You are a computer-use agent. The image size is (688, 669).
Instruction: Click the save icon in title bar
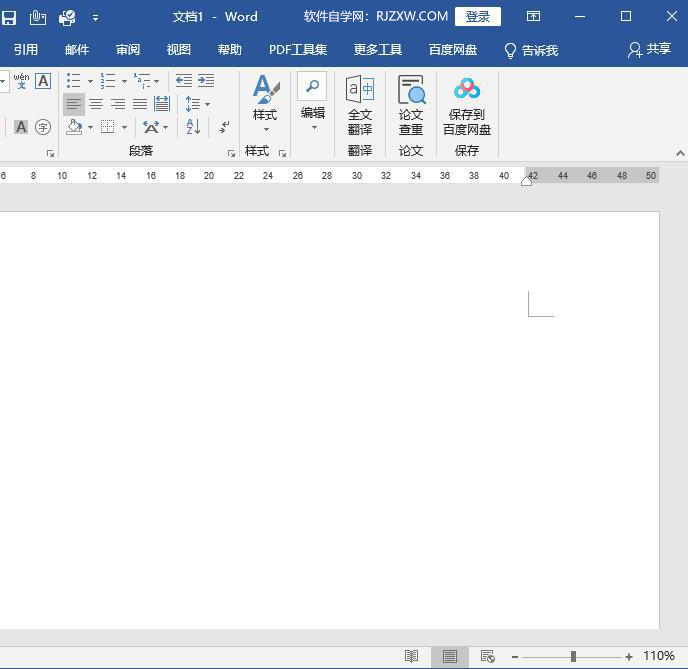coord(9,17)
